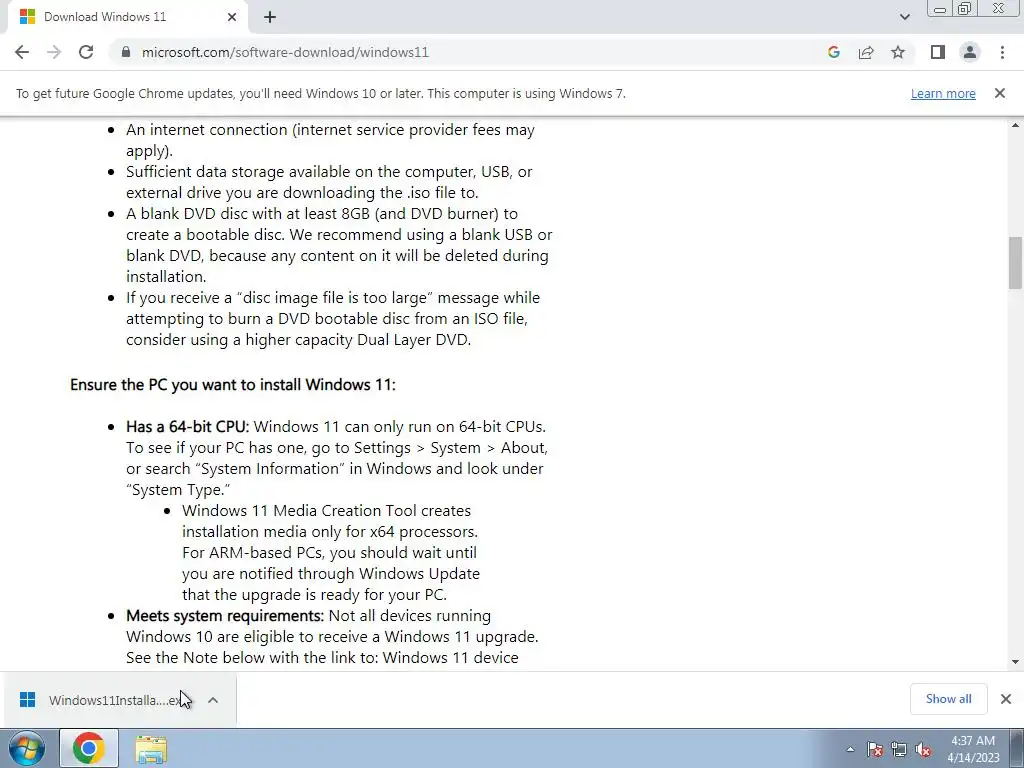Show hidden system tray icons
Image resolution: width=1024 pixels, height=768 pixels.
(850, 749)
